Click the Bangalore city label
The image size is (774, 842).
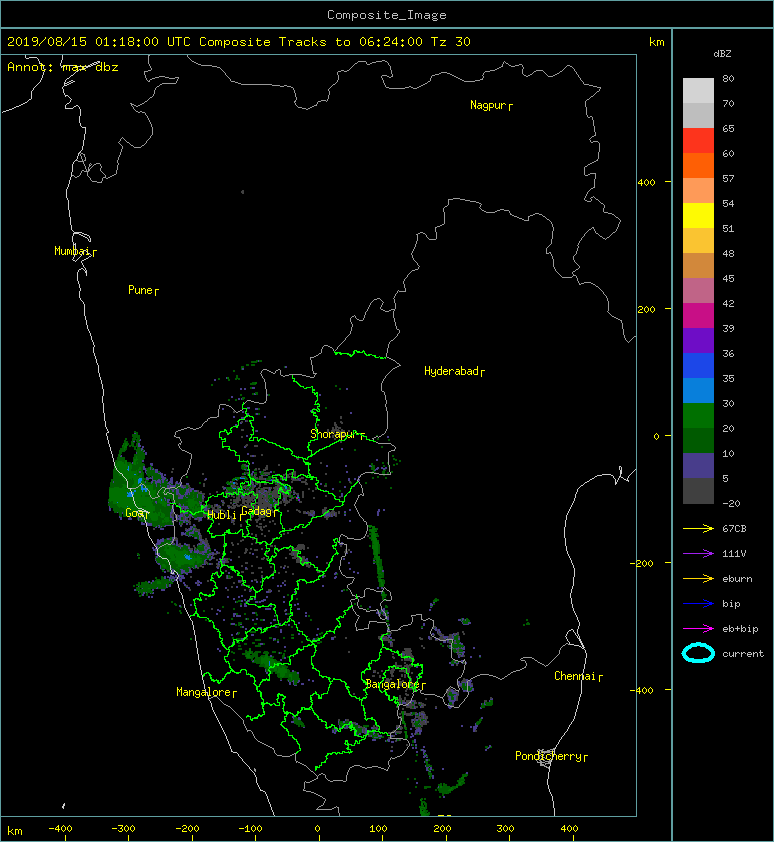click(392, 684)
